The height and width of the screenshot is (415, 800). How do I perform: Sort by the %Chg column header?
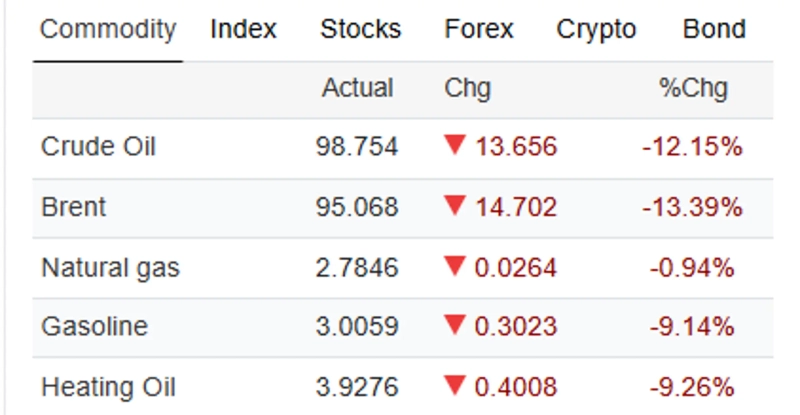693,88
